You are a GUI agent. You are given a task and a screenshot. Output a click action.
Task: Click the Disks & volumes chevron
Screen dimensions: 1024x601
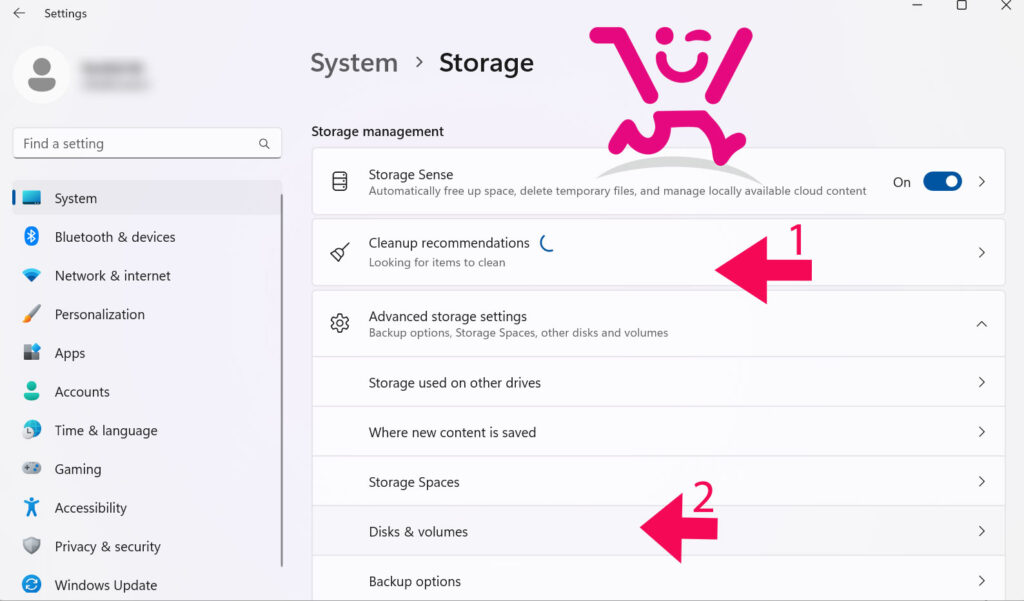(982, 531)
